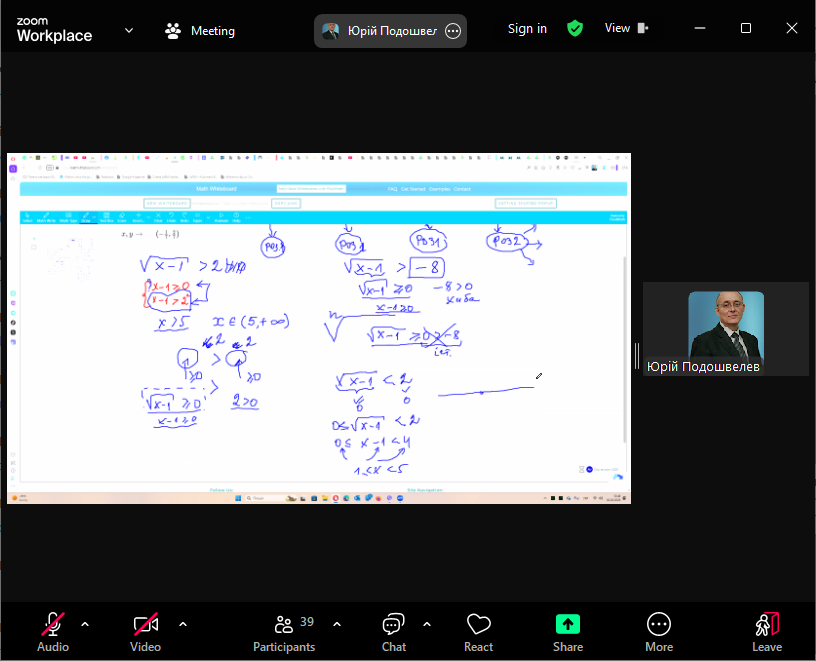Click the speaker name ellipsis button

(x=453, y=31)
